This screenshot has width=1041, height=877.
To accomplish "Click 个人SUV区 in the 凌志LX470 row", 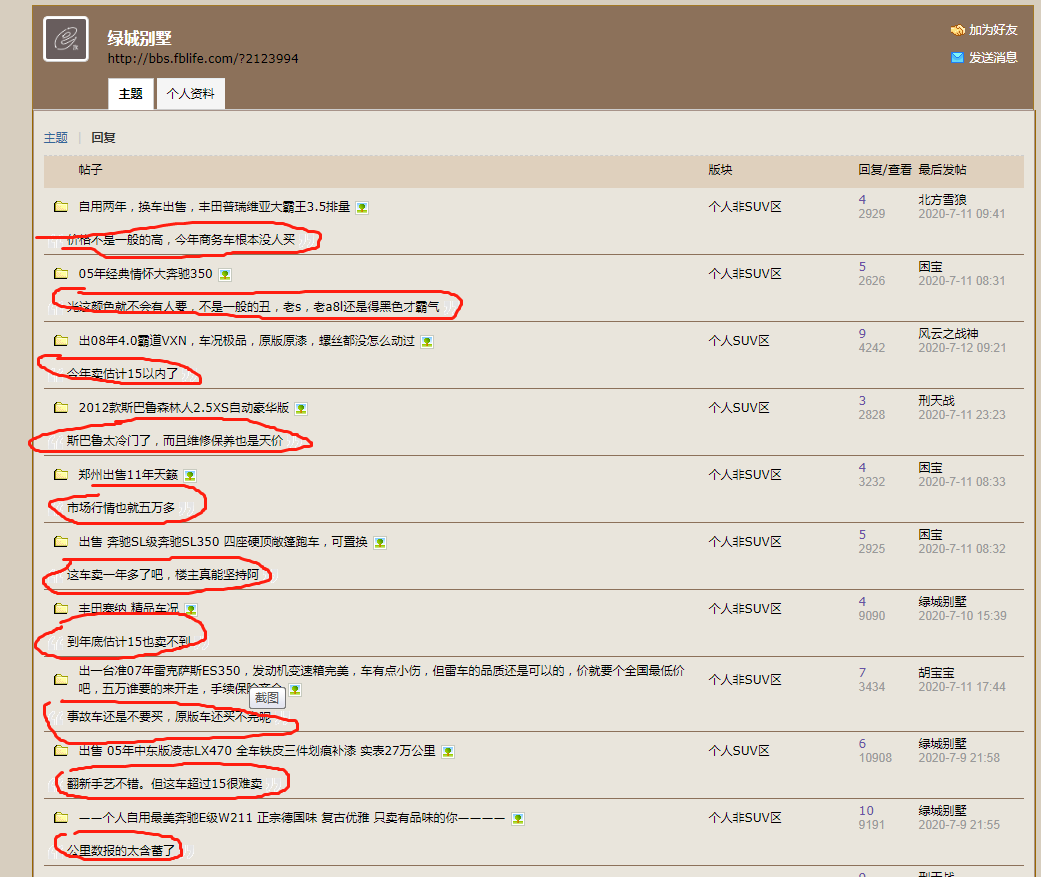I will pos(739,751).
